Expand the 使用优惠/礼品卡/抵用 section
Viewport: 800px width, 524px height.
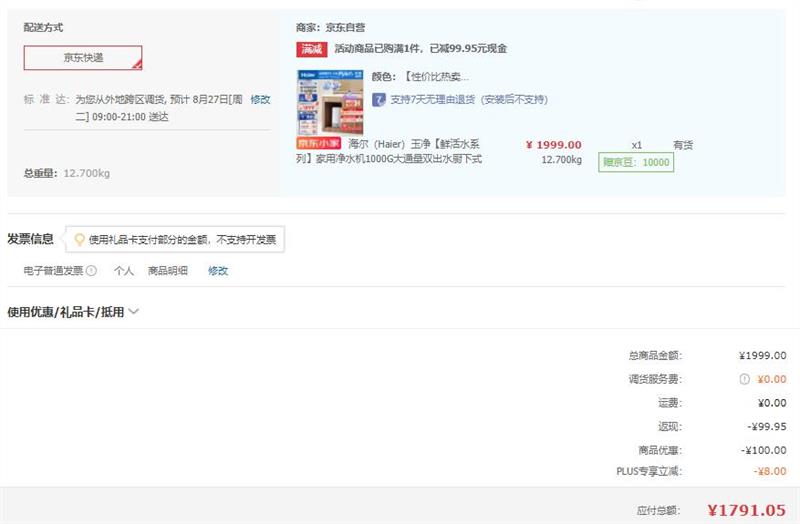73,312
